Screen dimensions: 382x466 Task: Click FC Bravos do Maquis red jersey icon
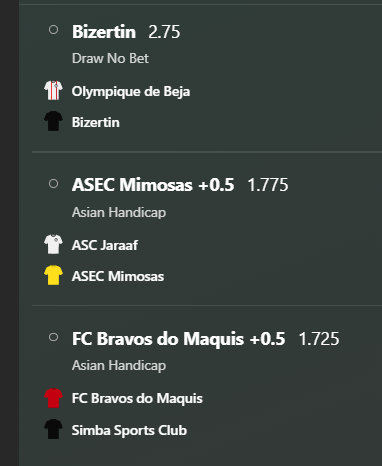pos(53,398)
